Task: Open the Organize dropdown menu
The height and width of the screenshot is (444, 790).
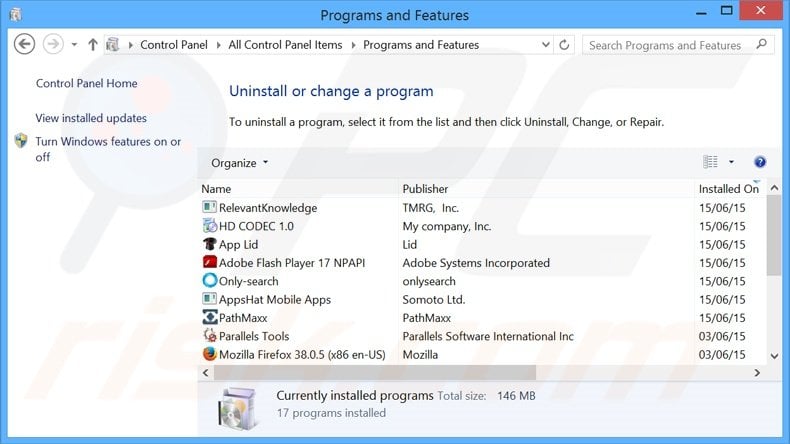Action: pos(240,163)
